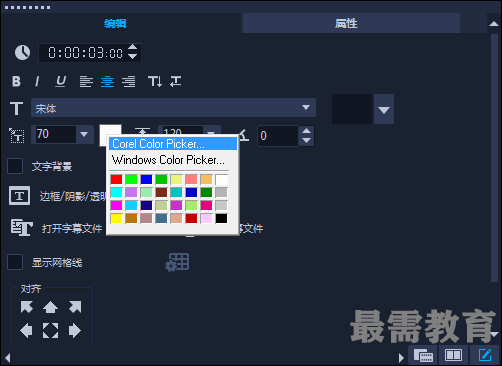Toggle bold text formatting
This screenshot has width=502, height=366.
point(16,81)
